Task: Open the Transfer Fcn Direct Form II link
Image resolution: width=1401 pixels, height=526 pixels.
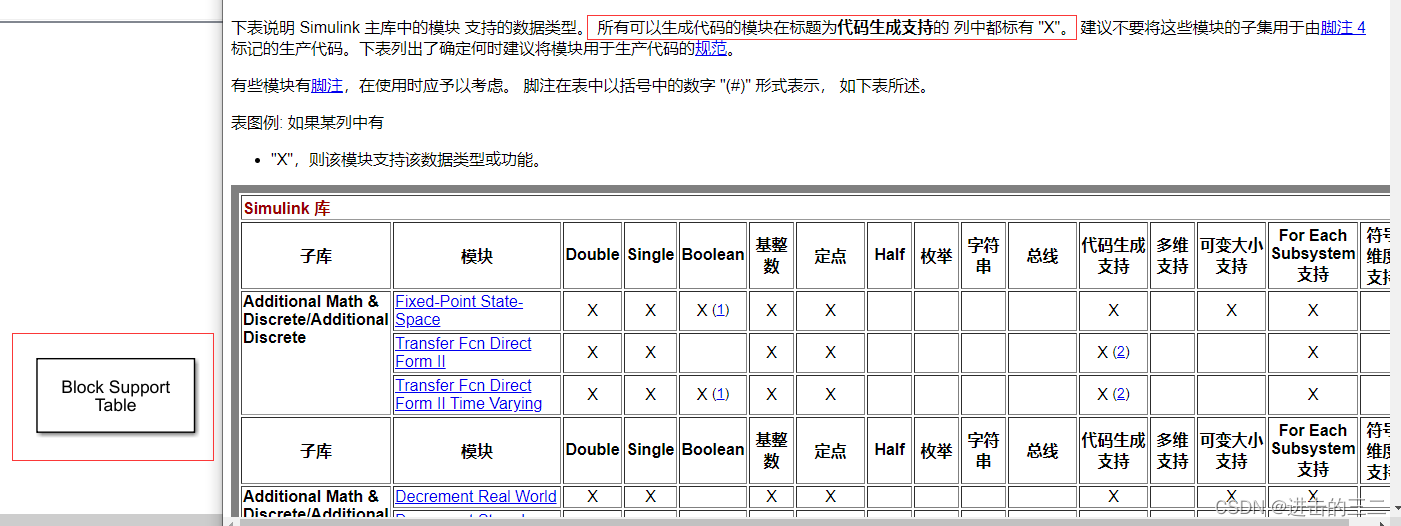Action: coord(463,352)
